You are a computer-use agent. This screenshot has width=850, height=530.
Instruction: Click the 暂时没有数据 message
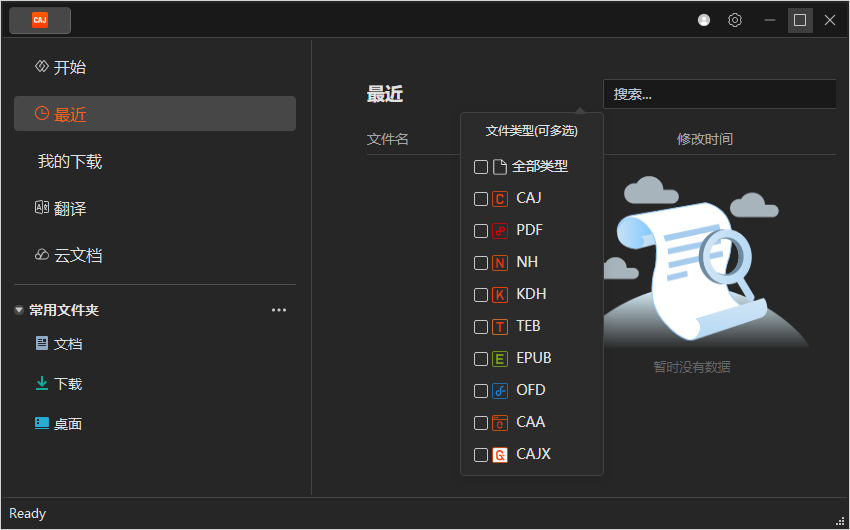coord(692,367)
